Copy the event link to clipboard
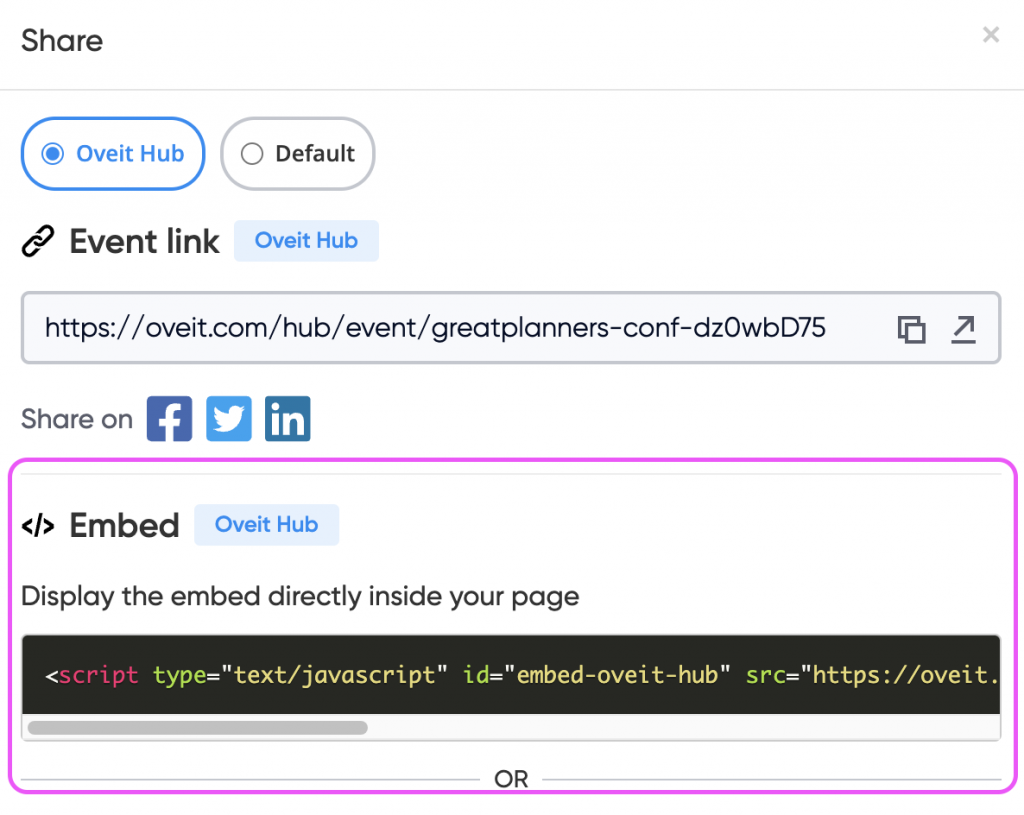The height and width of the screenshot is (815, 1024). point(911,329)
